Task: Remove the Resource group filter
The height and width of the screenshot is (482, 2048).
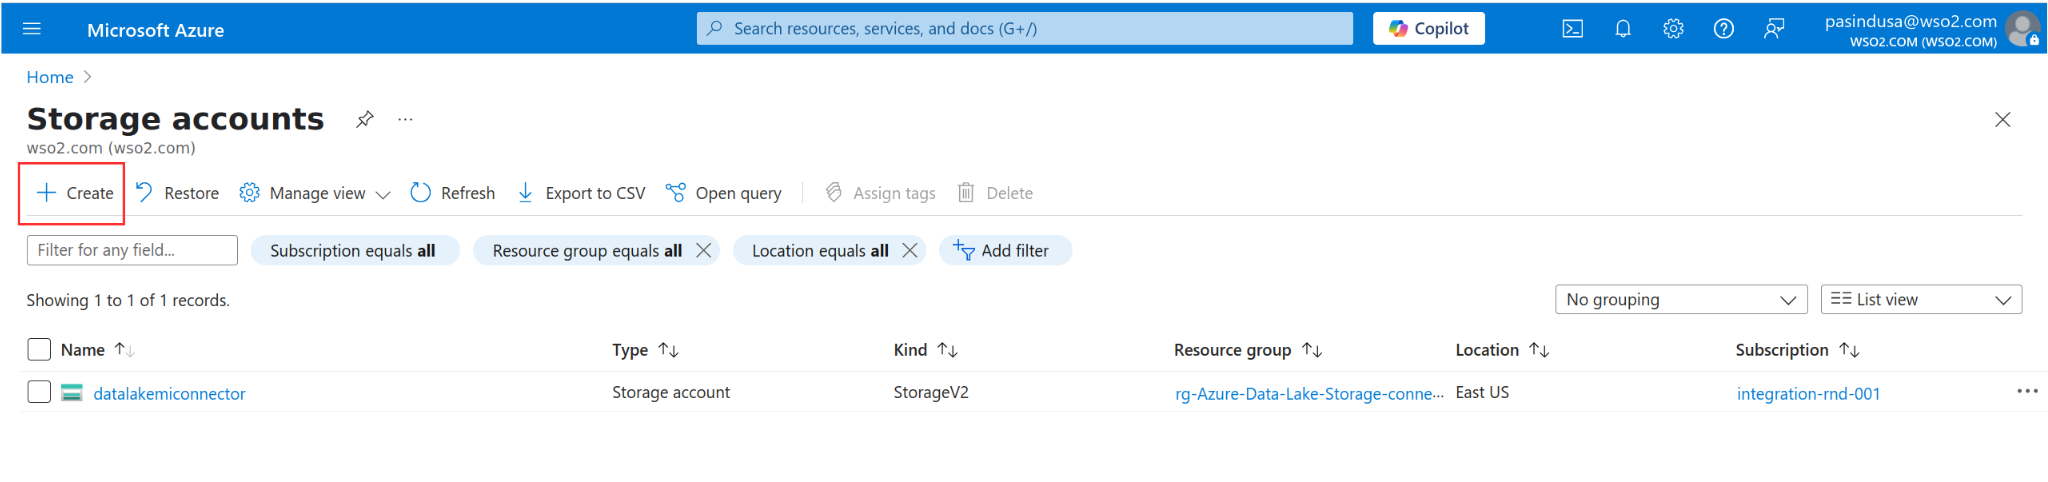Action: pyautogui.click(x=704, y=251)
